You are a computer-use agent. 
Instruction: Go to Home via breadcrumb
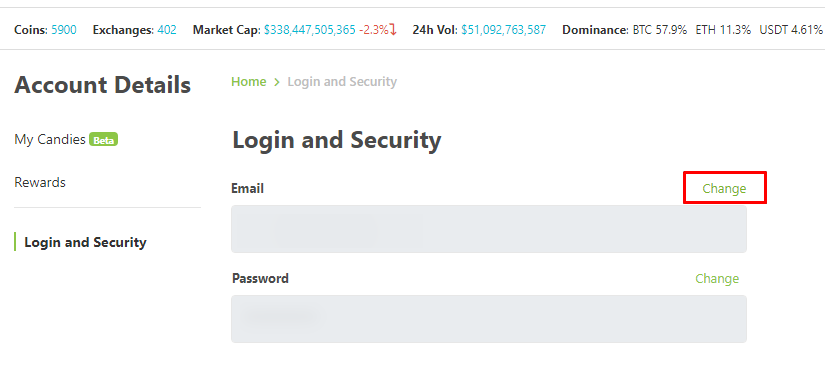pyautogui.click(x=249, y=82)
